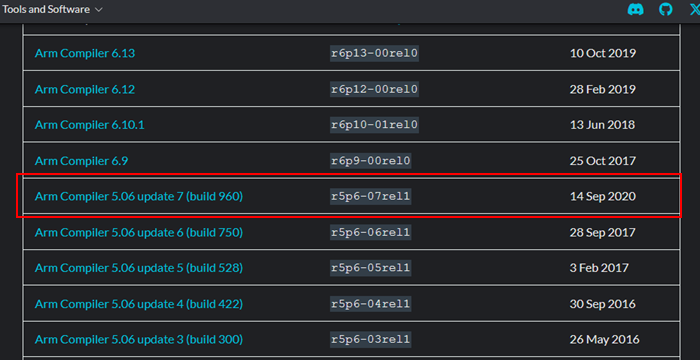This screenshot has width=700, height=360.
Task: Select the r6p13-00rel0 version code
Action: 374,53
